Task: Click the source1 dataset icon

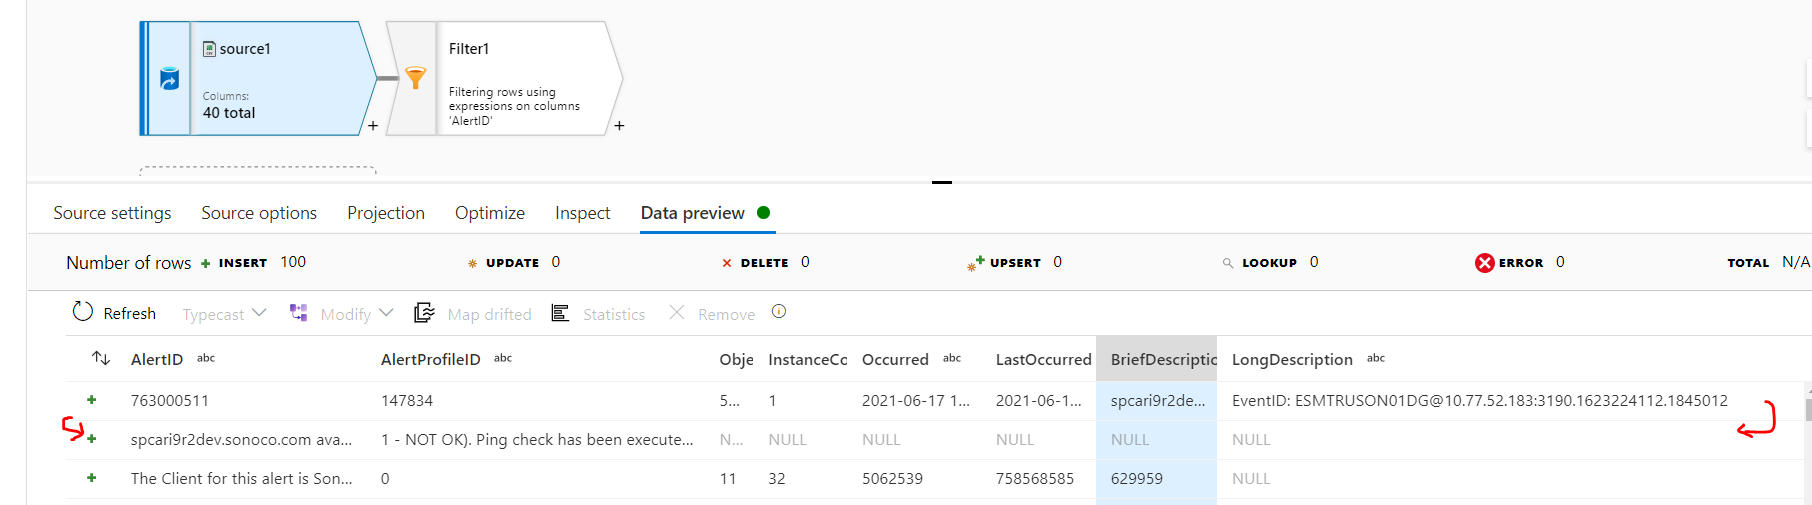Action: (169, 79)
